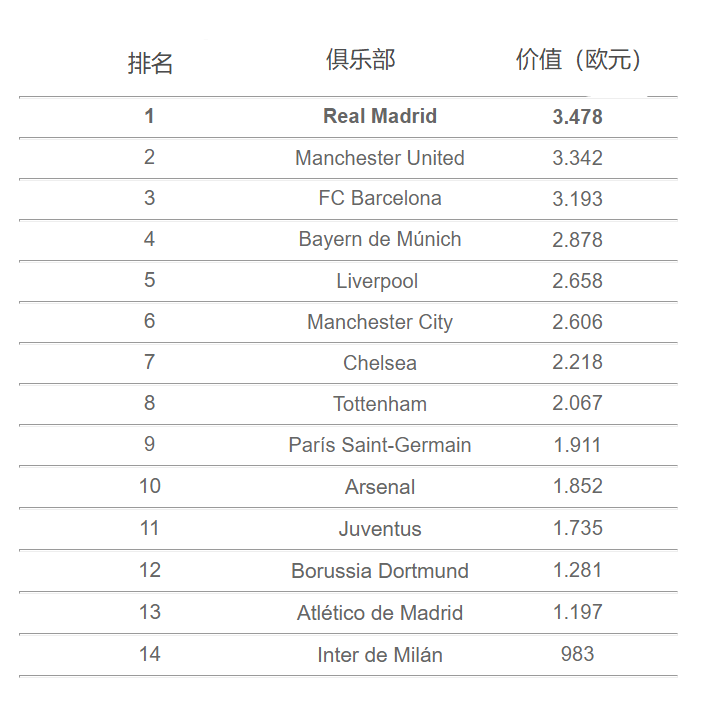Click the 3.478 value cell

coord(577,117)
